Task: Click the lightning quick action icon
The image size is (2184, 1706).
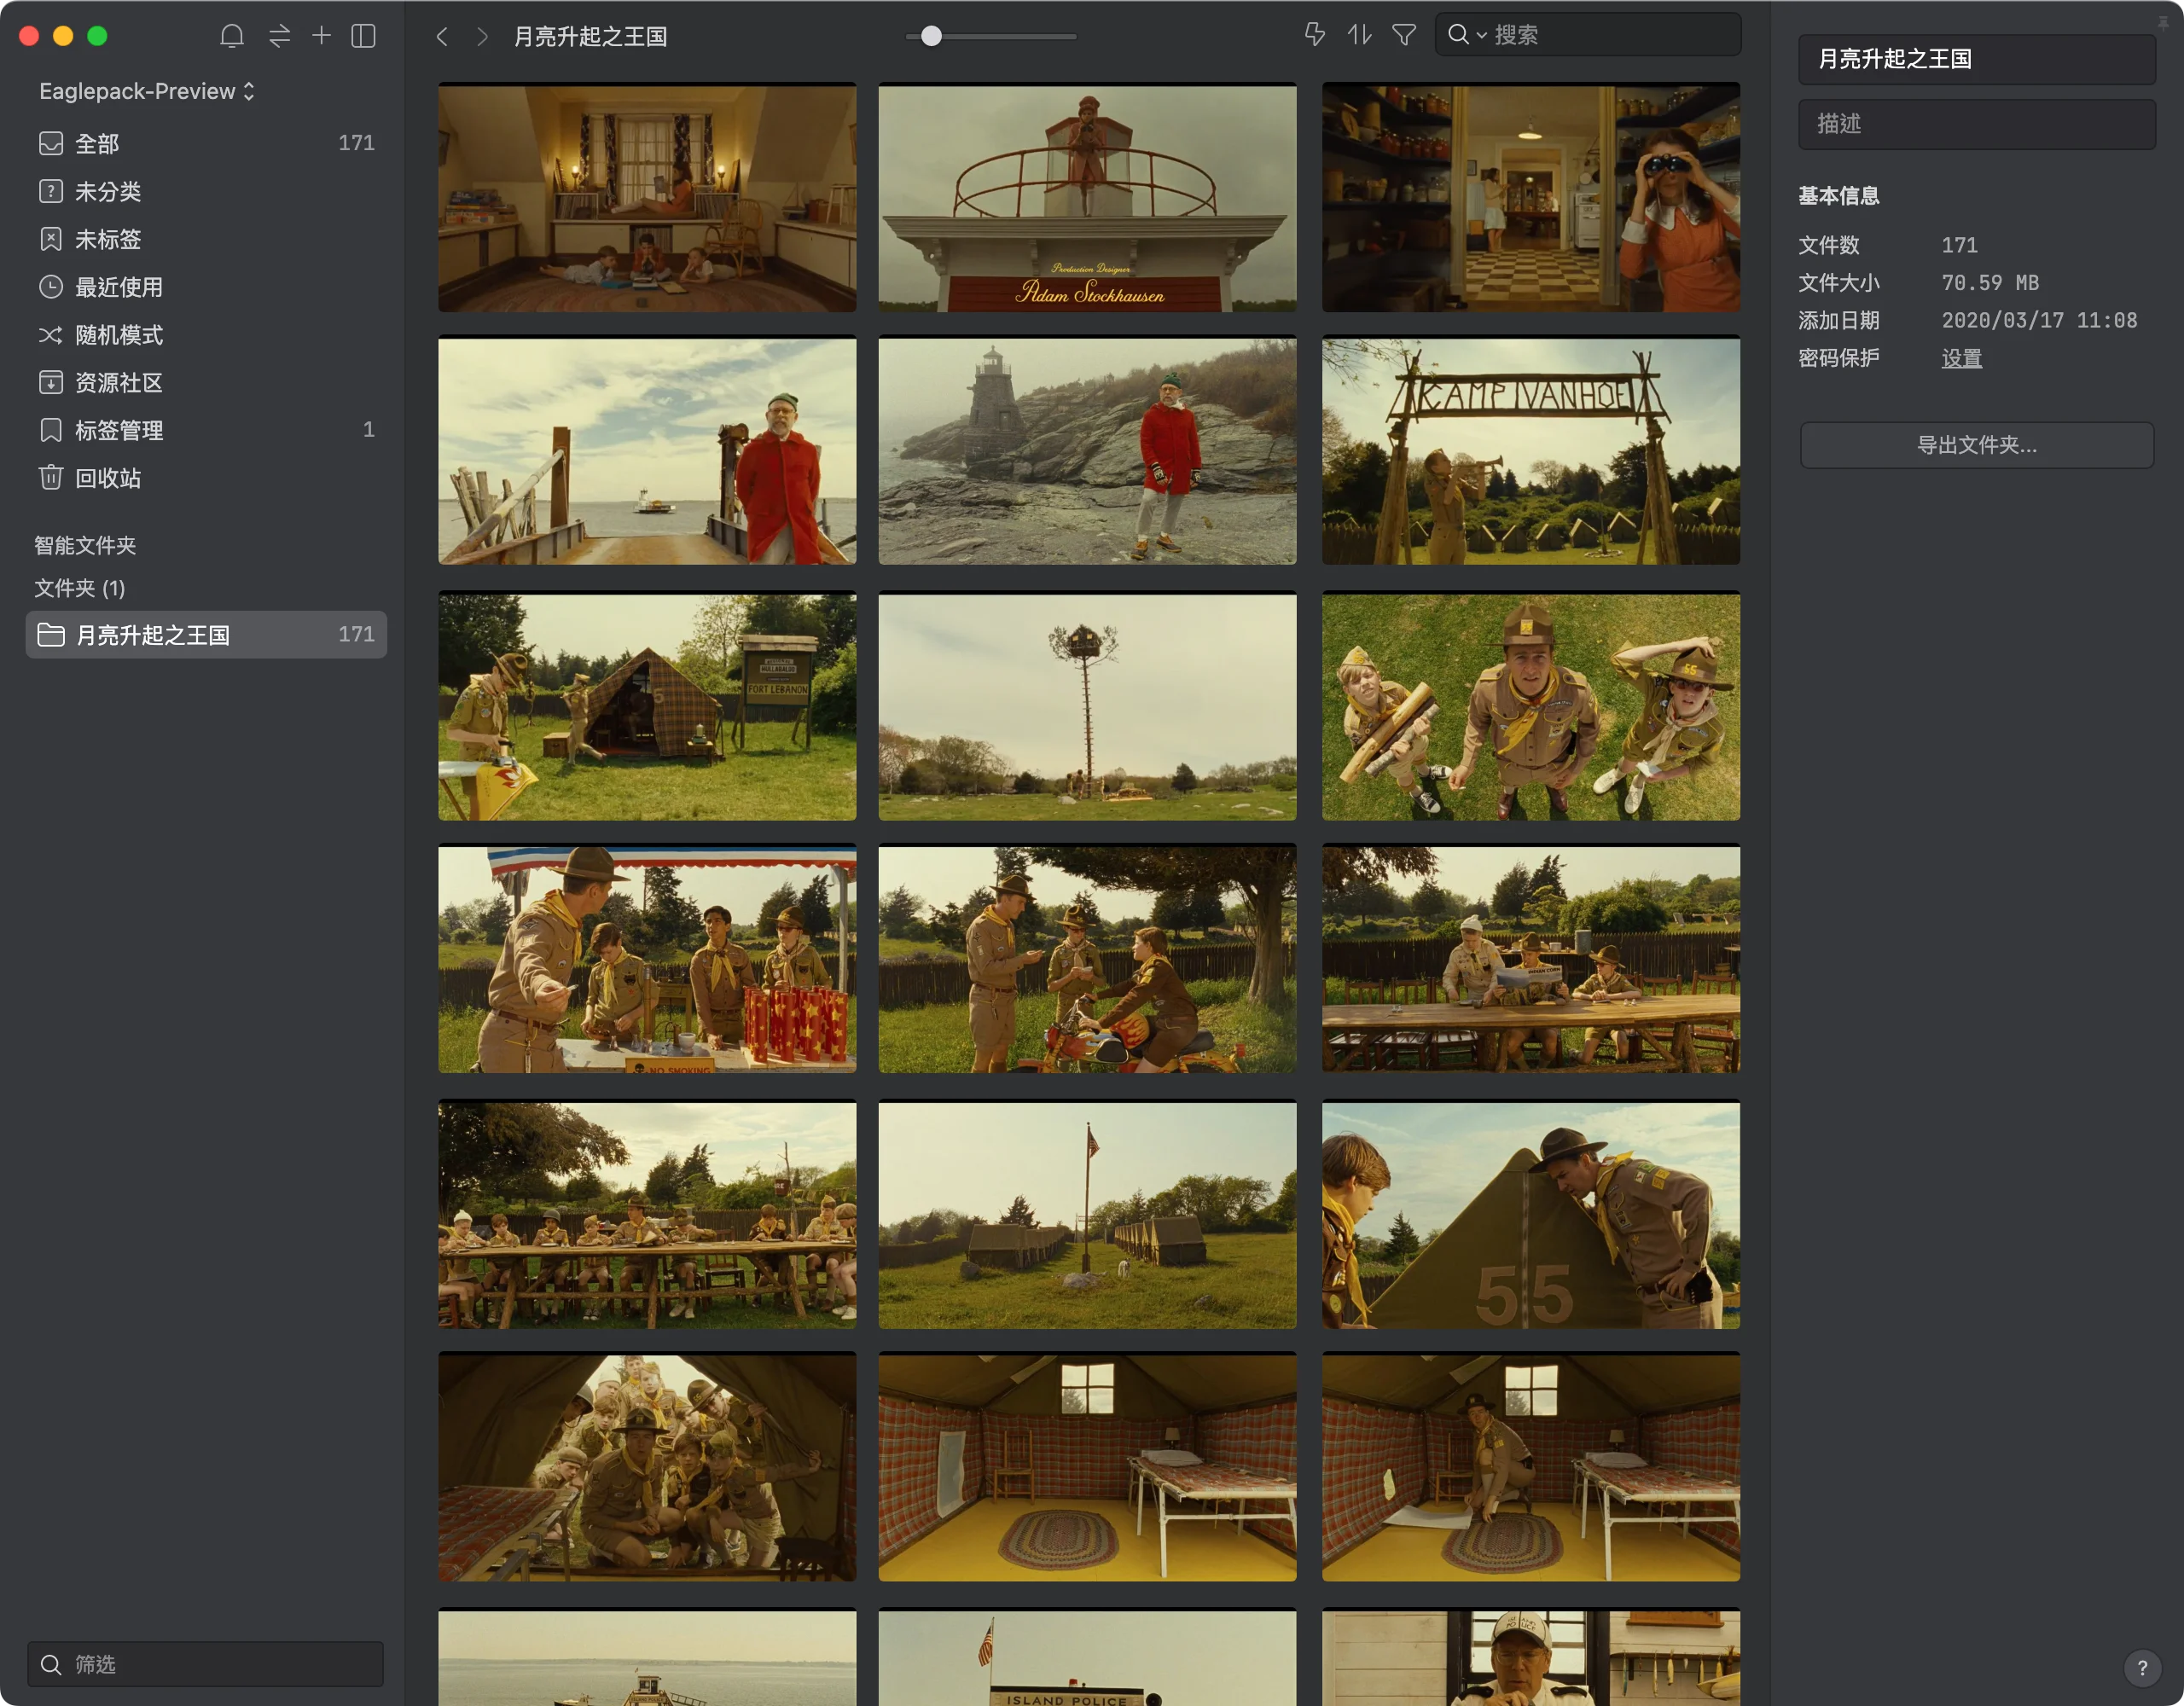Action: (1315, 35)
